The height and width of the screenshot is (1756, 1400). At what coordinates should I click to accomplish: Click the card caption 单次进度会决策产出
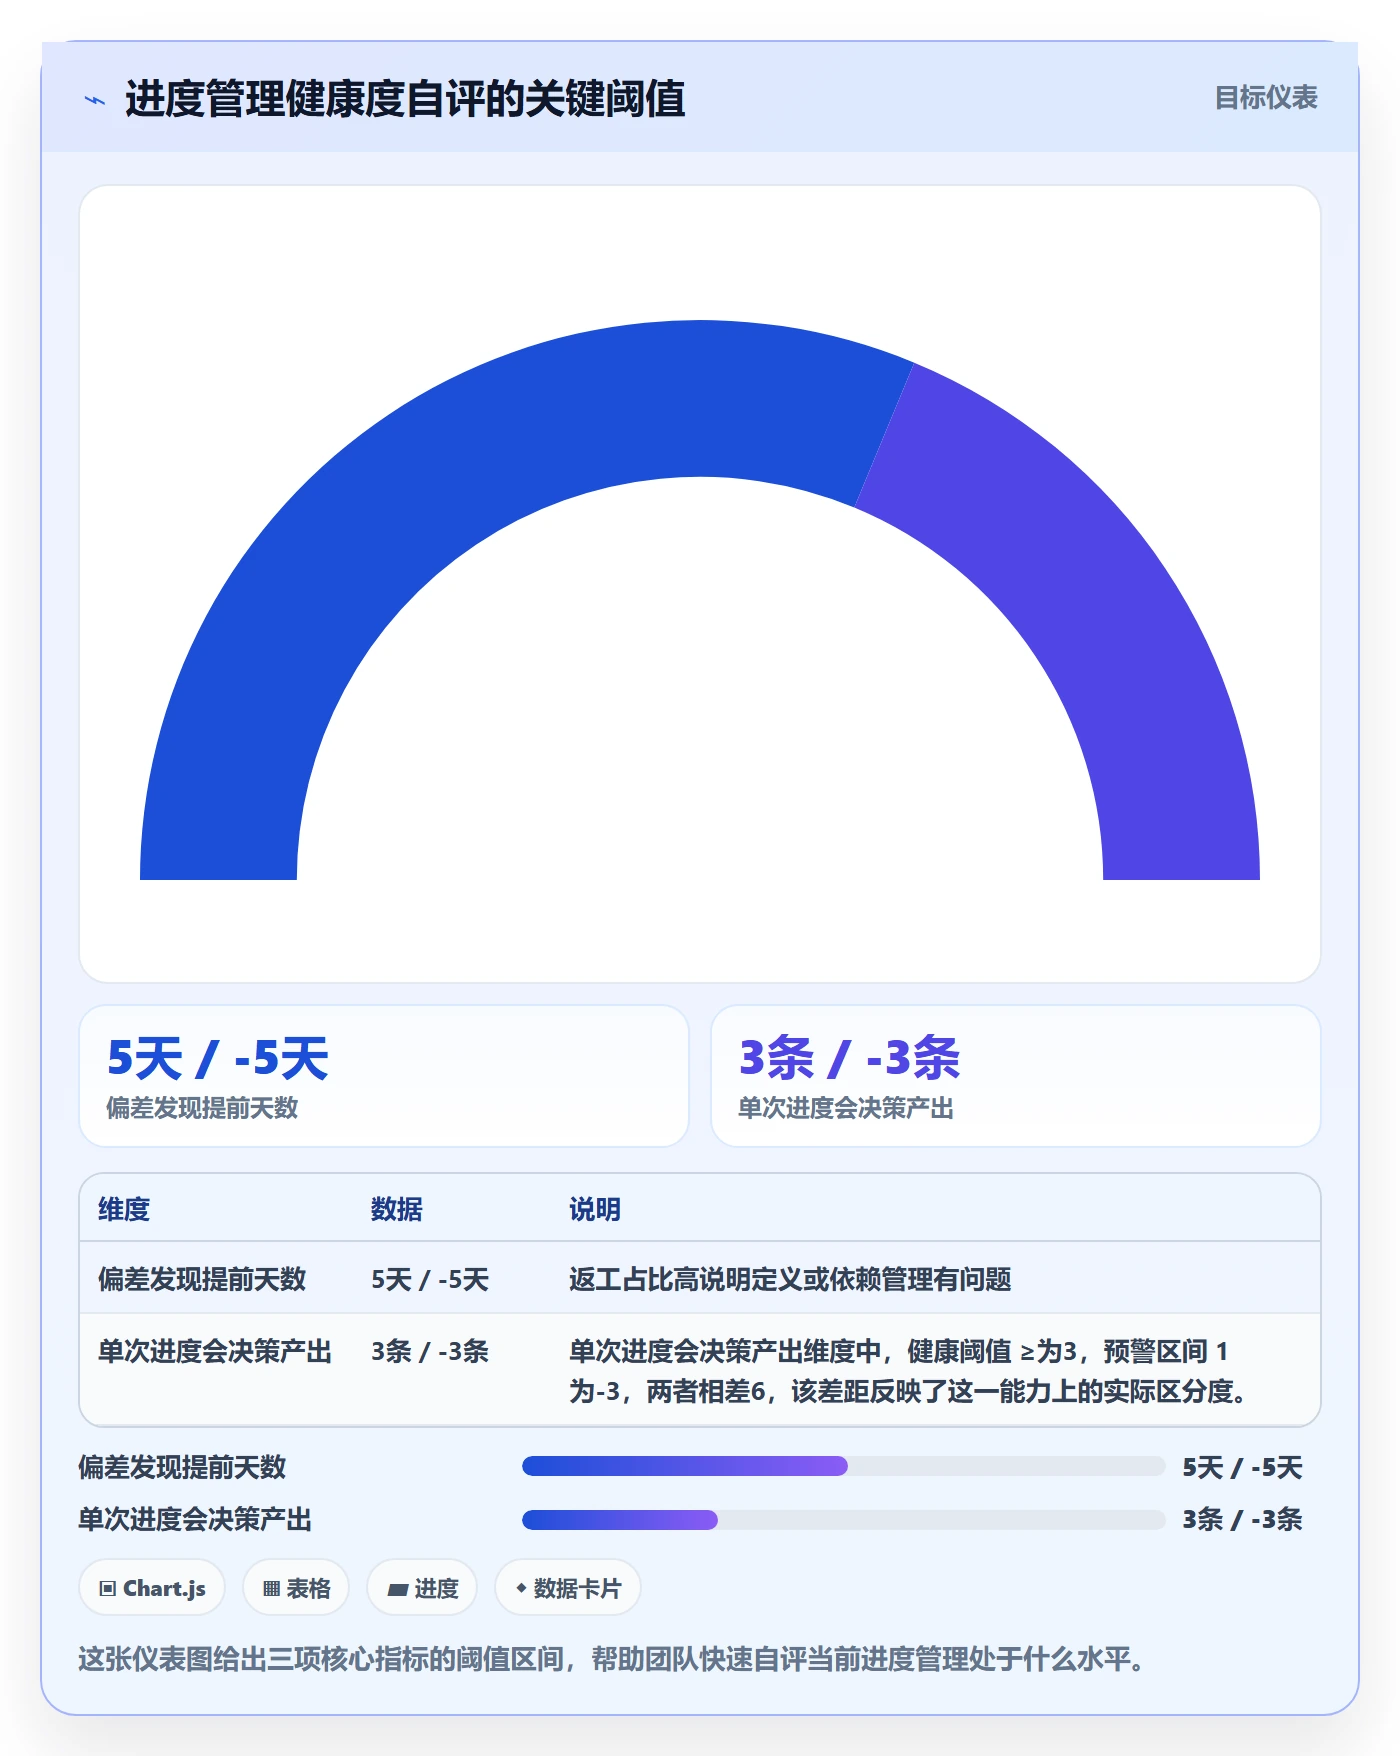tap(846, 1108)
